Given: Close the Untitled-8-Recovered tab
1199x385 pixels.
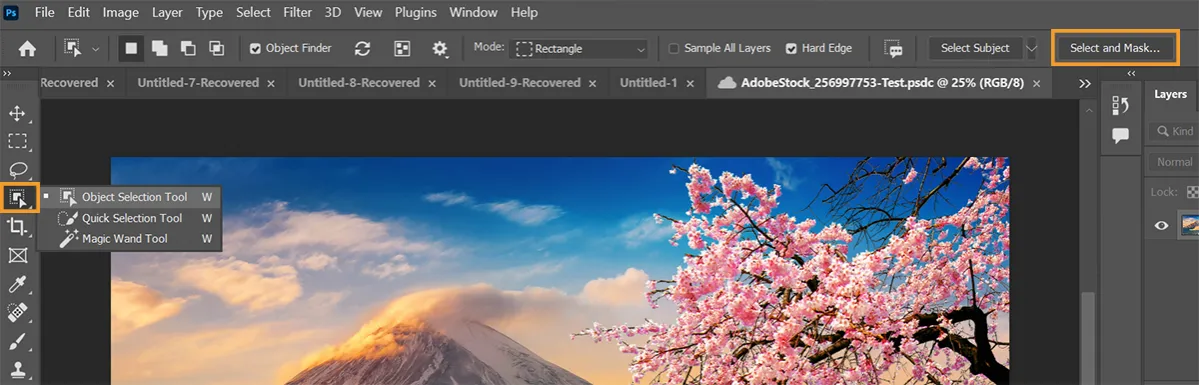Looking at the screenshot, I should 431,83.
